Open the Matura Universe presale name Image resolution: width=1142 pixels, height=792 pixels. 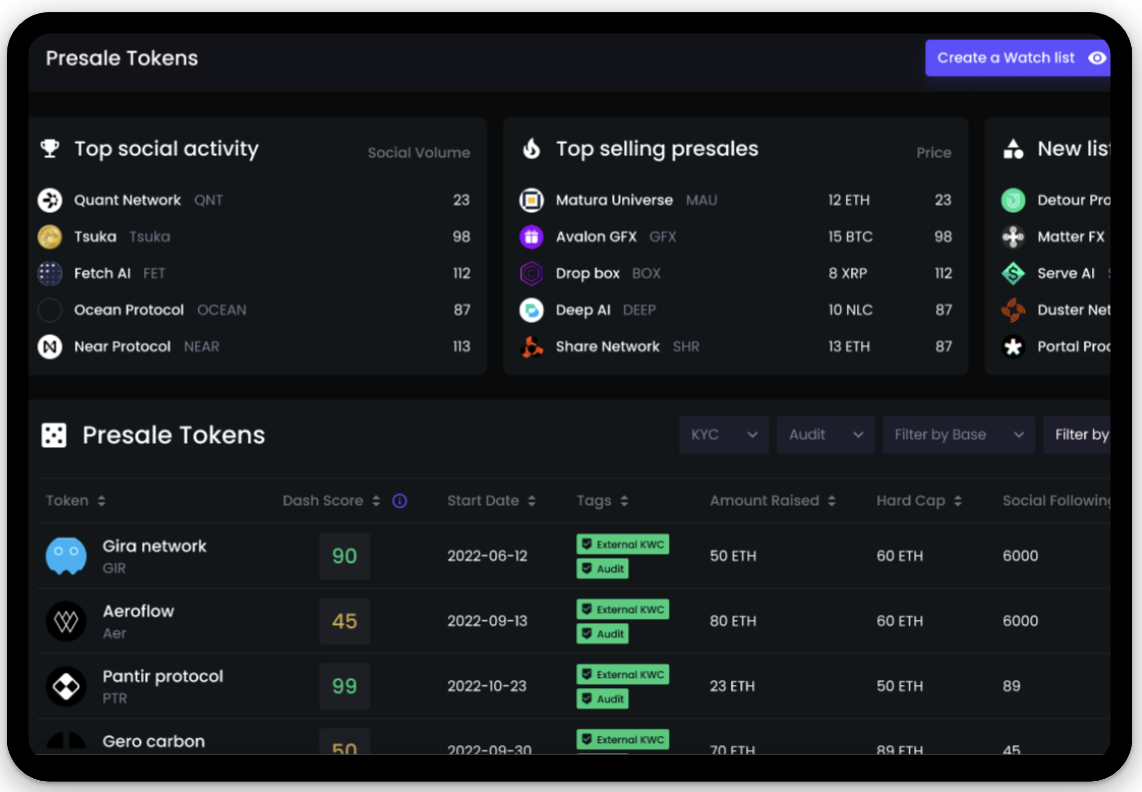pos(614,200)
